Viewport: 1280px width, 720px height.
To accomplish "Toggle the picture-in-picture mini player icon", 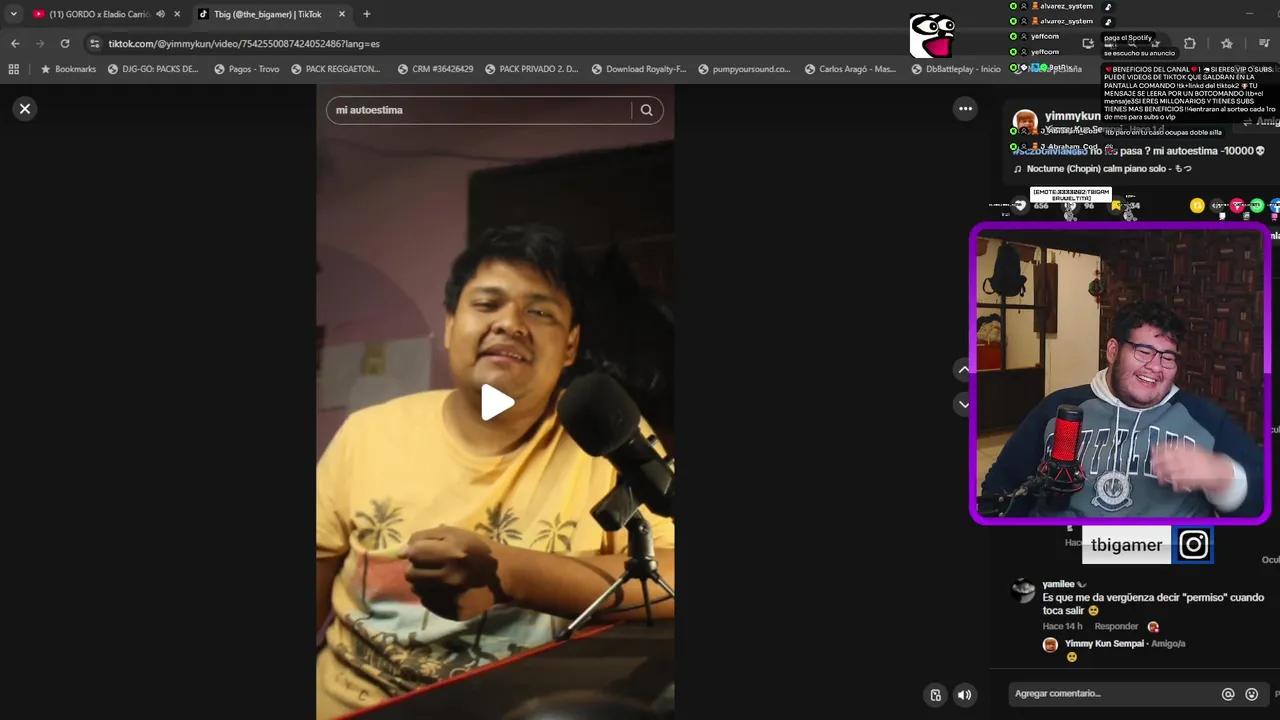I will click(935, 695).
